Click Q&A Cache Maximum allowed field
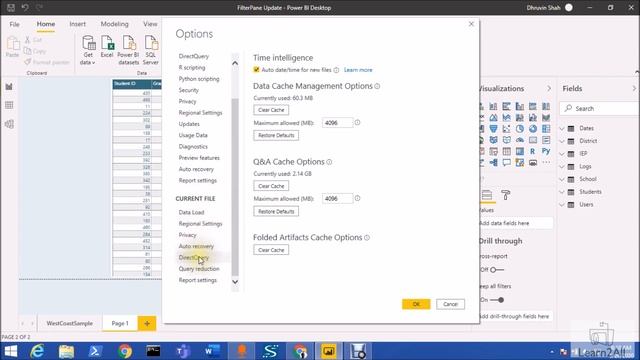The image size is (640, 360). [337, 199]
